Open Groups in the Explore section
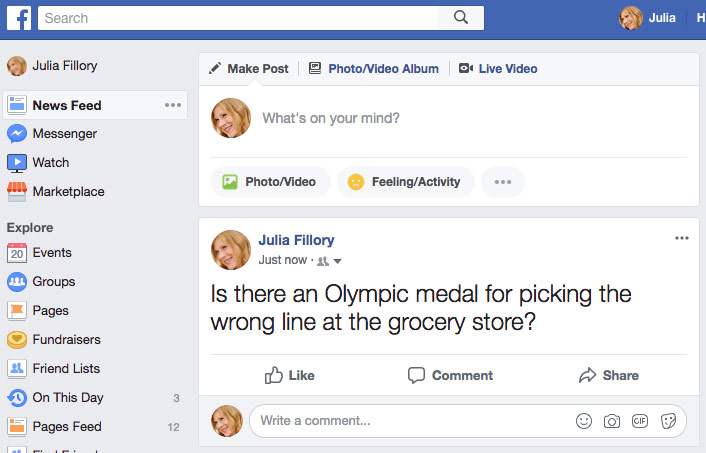The image size is (706, 453). click(x=53, y=282)
